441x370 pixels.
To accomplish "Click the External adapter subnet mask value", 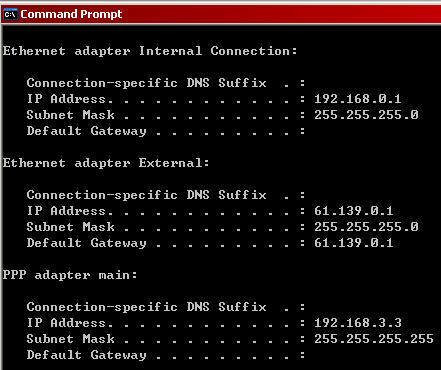I will (366, 227).
